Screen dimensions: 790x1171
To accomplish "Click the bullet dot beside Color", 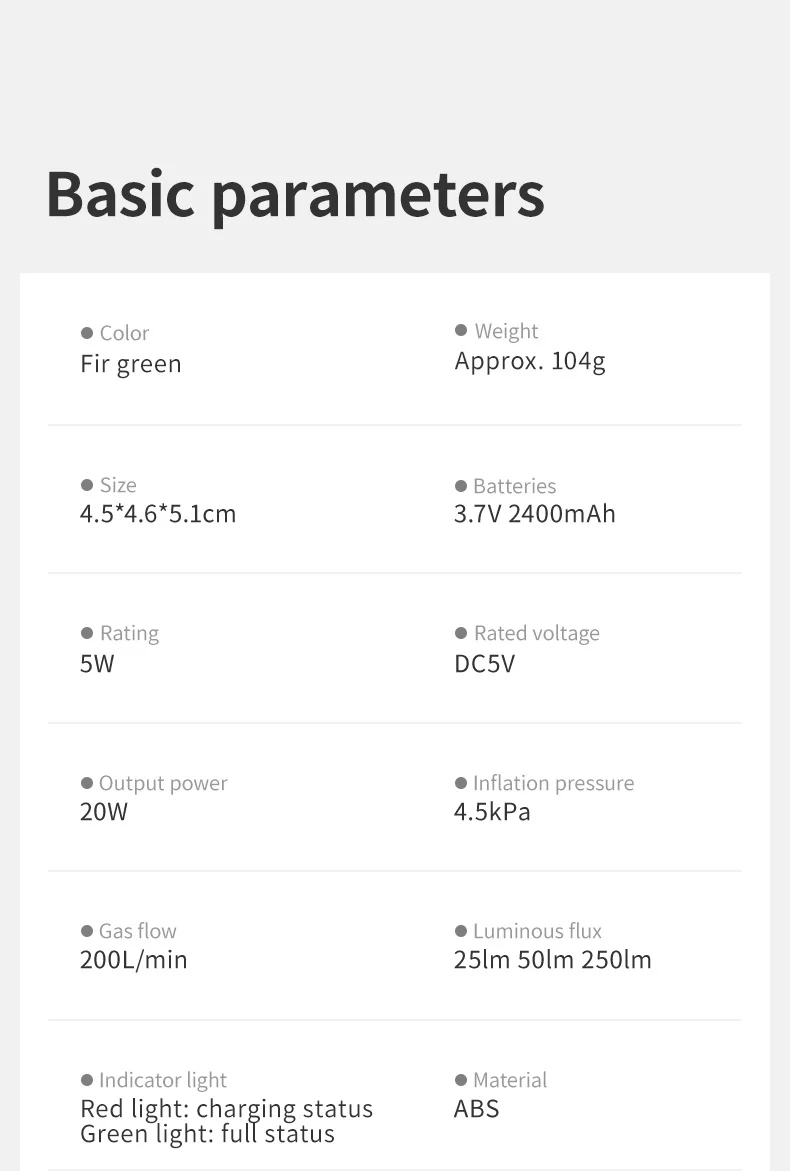I will 87,333.
